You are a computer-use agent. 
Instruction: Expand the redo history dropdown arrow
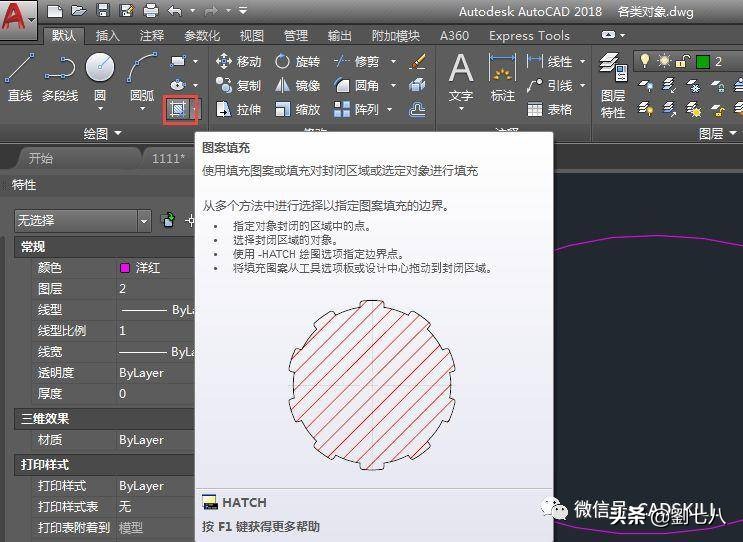228,10
